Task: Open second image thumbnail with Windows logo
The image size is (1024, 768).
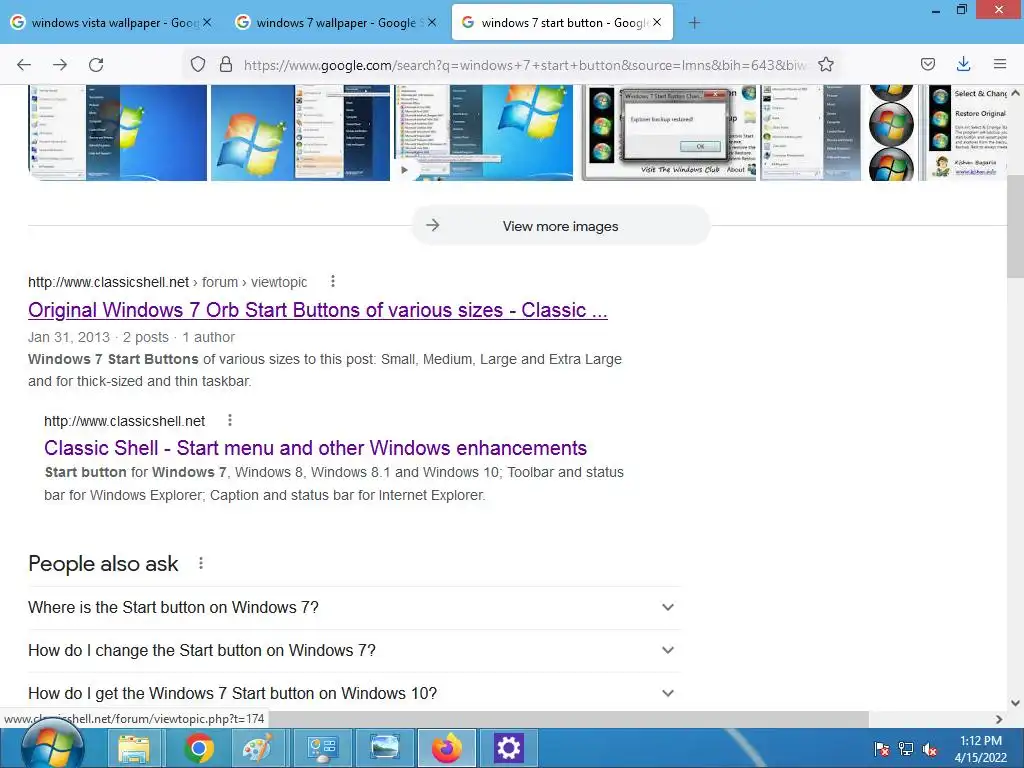Action: (300, 133)
